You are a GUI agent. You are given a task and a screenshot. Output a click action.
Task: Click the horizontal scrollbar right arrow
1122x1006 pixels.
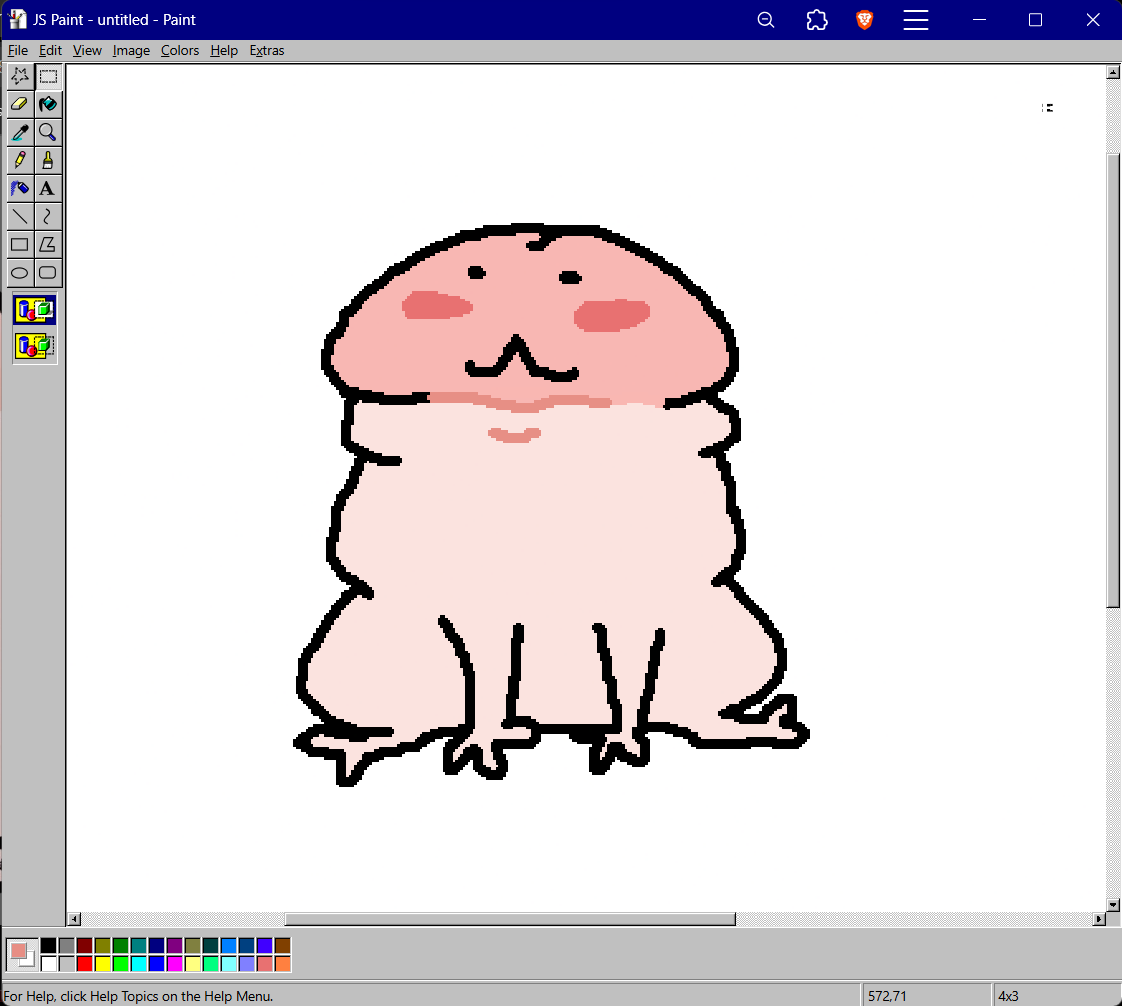pyautogui.click(x=1100, y=919)
